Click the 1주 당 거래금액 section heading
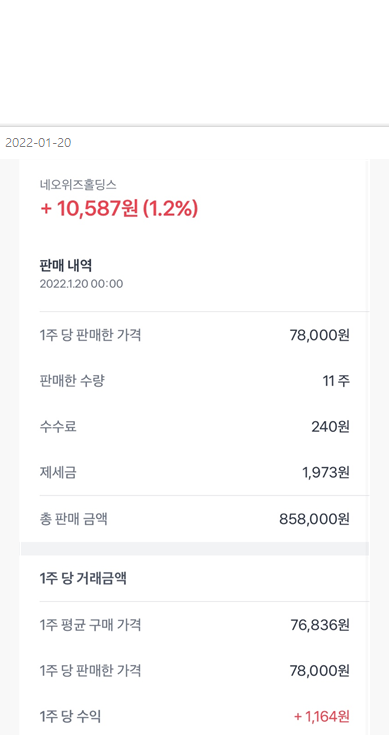389x735 pixels. pyautogui.click(x=83, y=579)
